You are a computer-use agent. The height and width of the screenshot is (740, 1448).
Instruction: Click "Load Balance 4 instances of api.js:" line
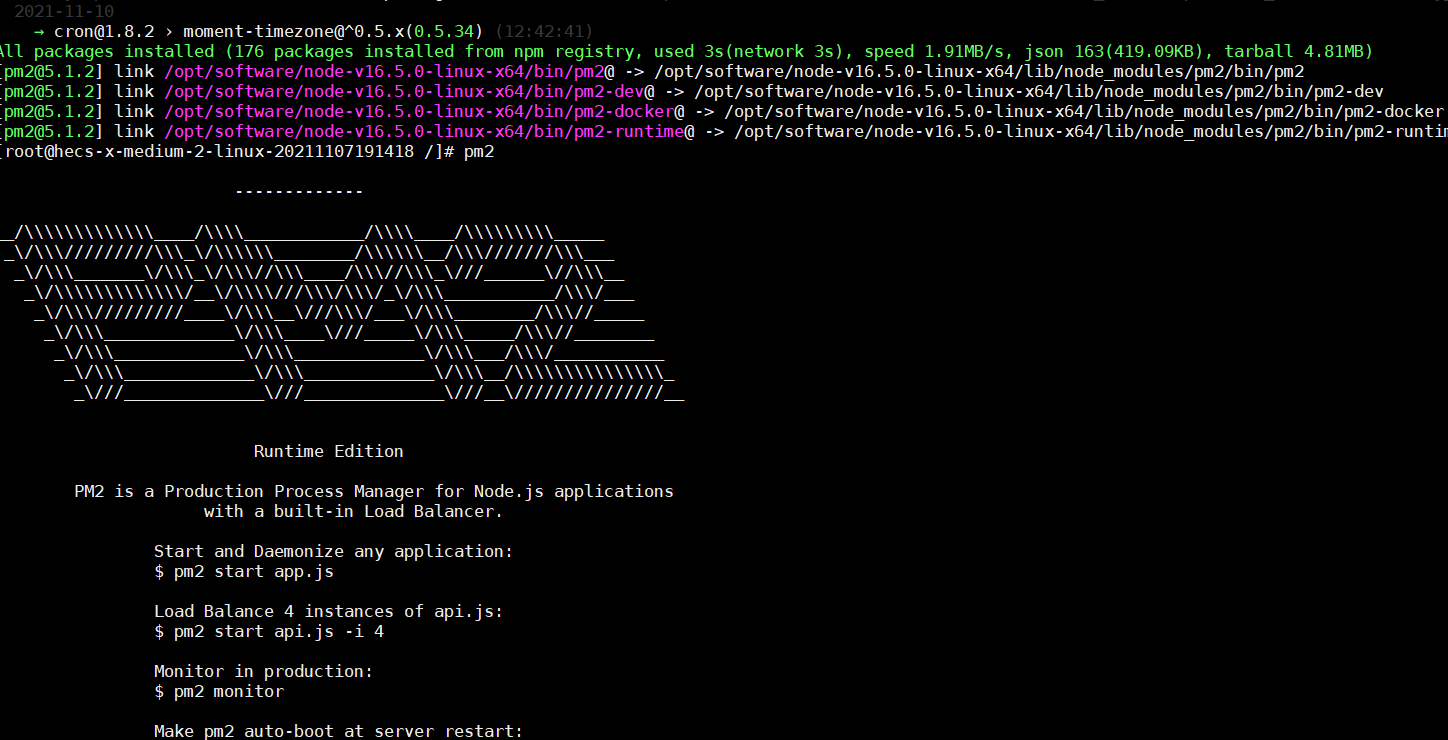pos(328,611)
